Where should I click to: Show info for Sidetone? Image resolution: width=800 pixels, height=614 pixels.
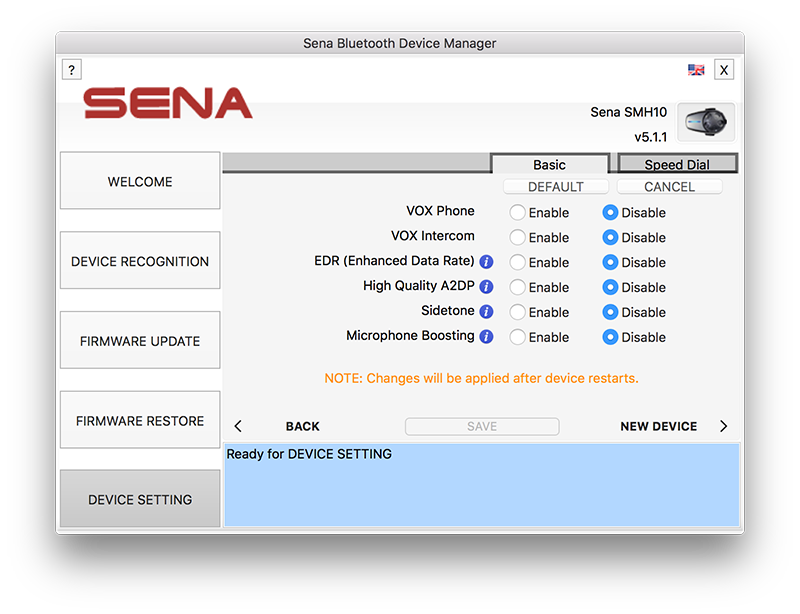click(x=487, y=311)
